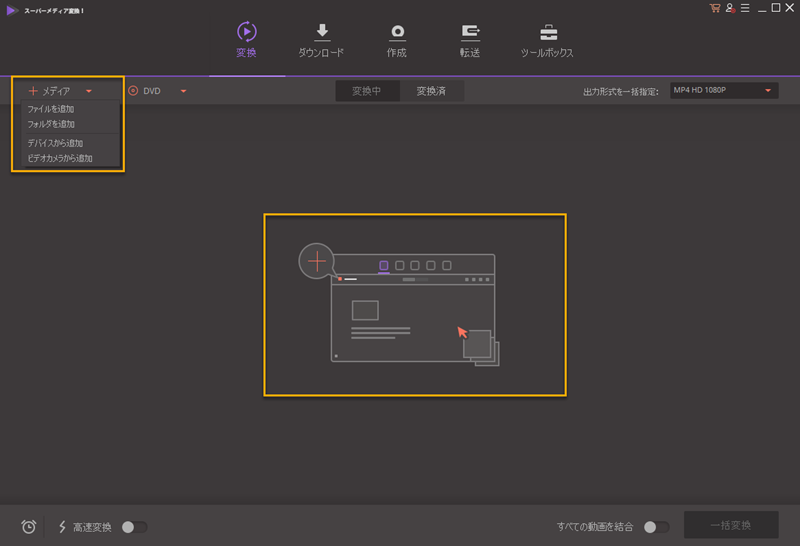Open the MP4 HD 1080P format dropdown

point(724,90)
